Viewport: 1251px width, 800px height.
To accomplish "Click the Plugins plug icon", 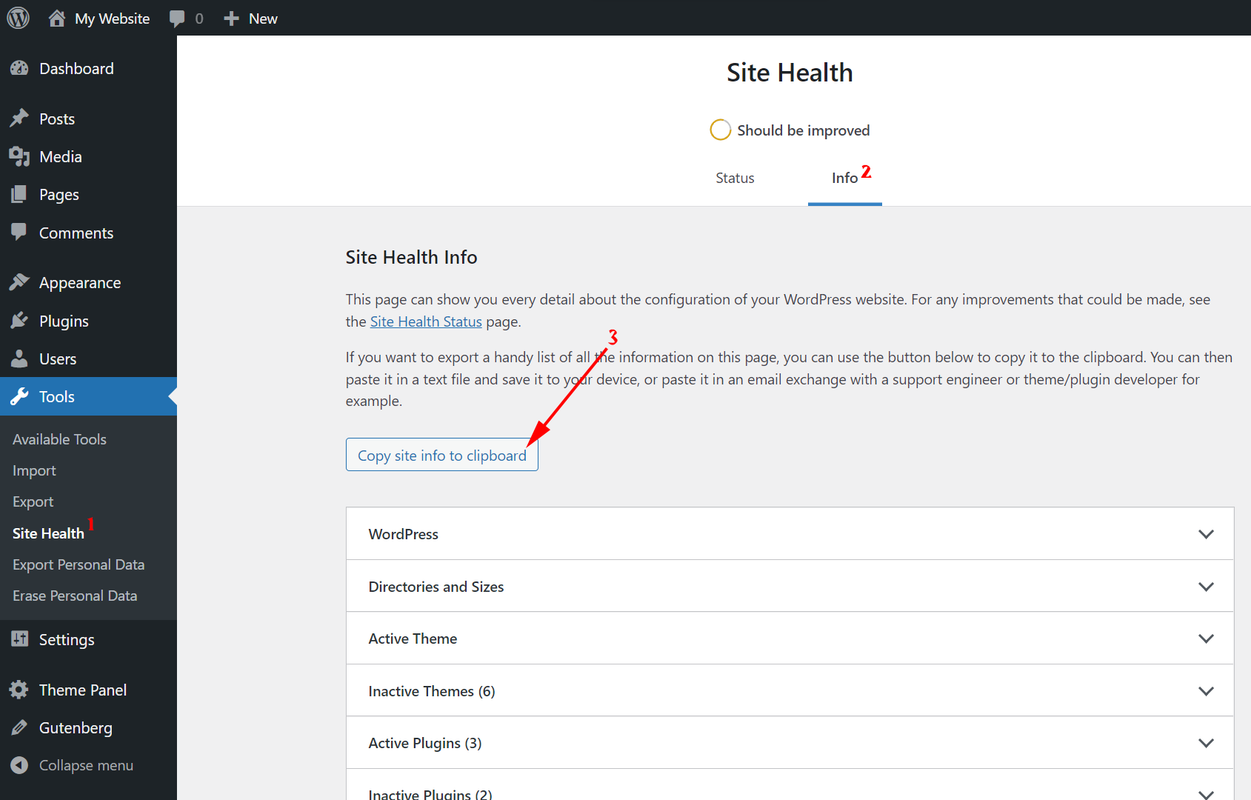I will (x=19, y=320).
